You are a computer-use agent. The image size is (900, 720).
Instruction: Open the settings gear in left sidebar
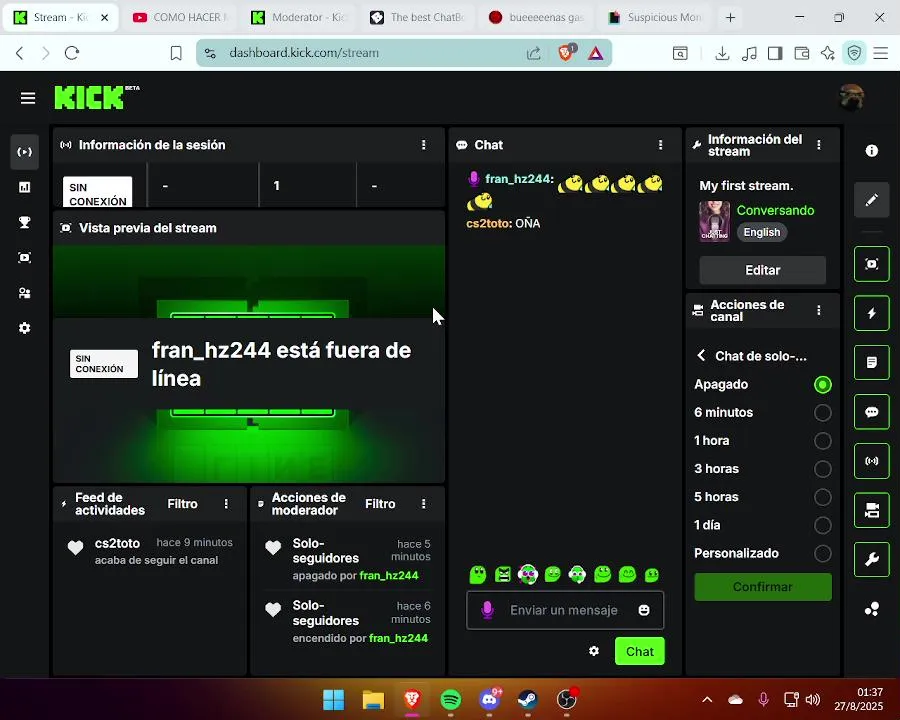coord(25,328)
